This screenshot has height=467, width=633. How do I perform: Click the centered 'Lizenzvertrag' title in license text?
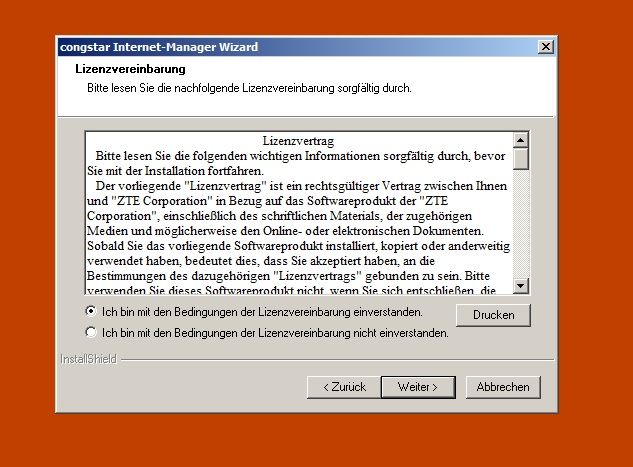coord(297,142)
